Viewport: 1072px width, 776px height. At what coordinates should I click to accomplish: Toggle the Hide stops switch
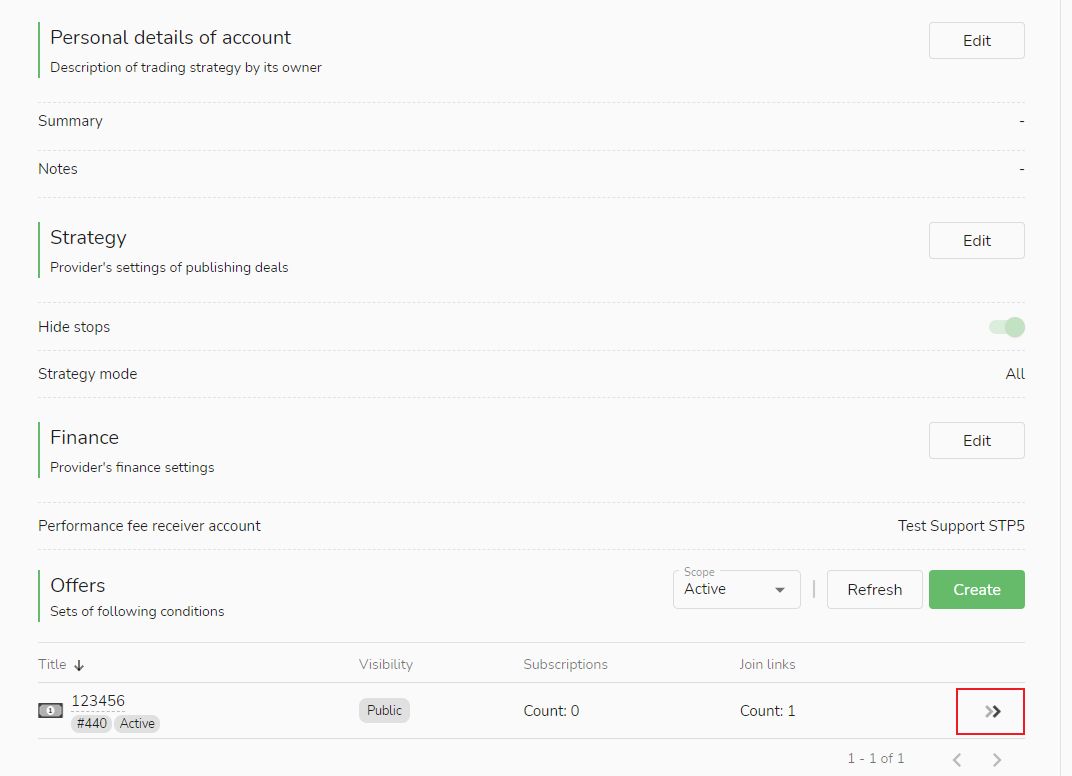[x=1007, y=327]
